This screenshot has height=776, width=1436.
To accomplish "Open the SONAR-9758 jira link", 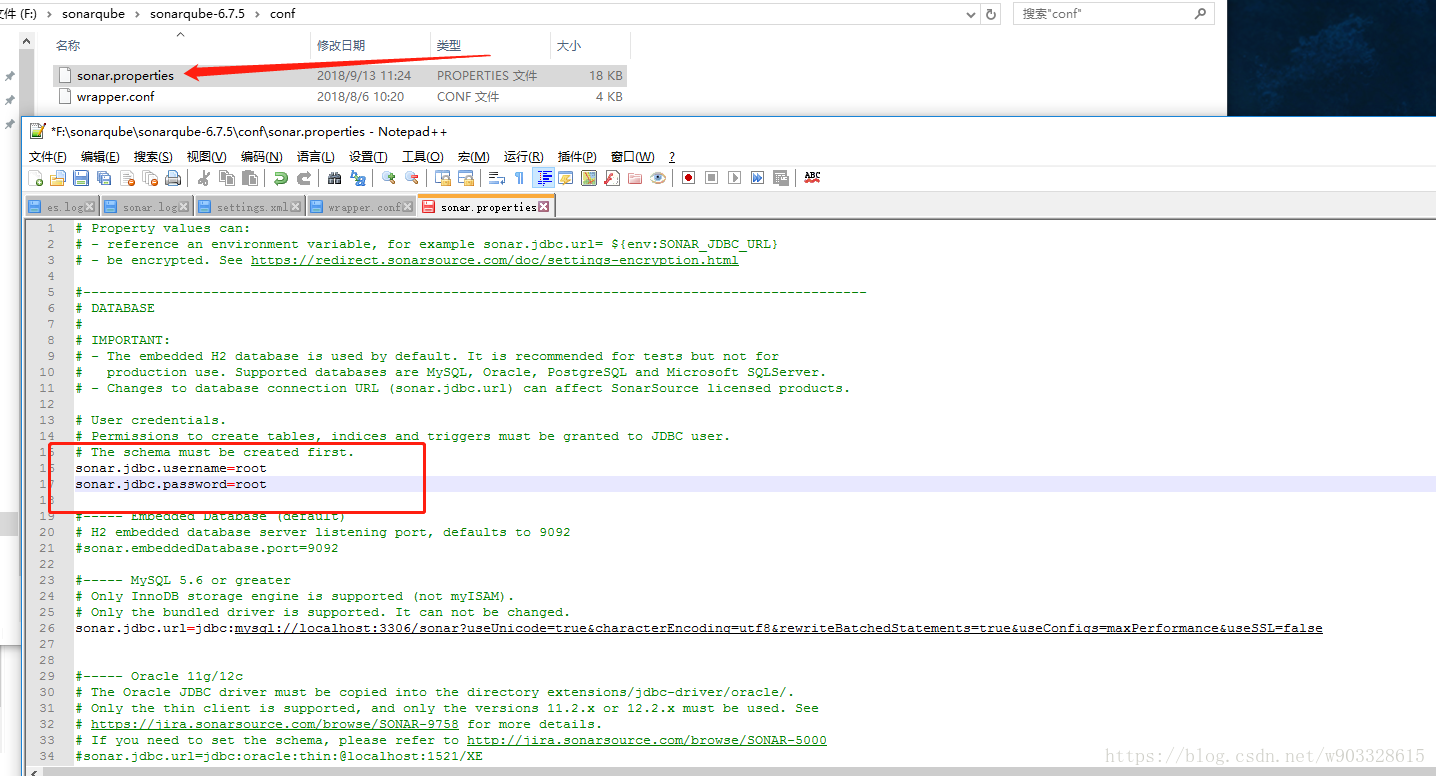I will pos(275,724).
